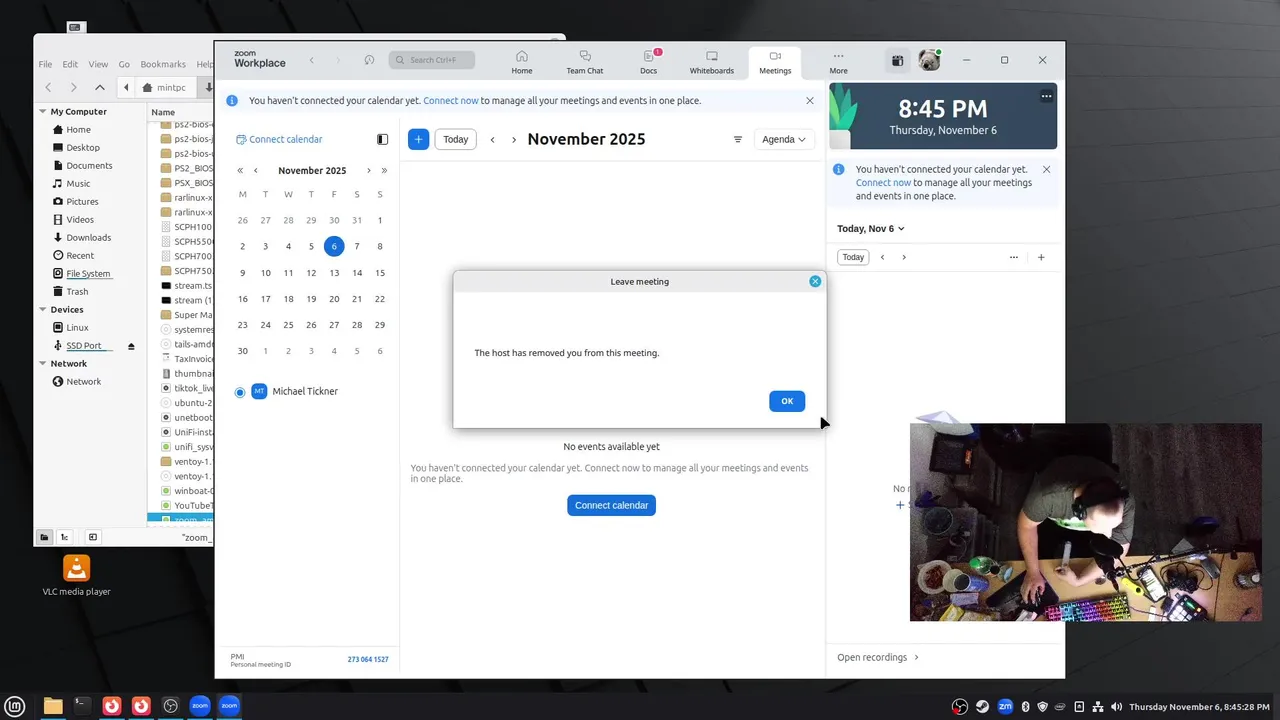Eject the SSD Port drive

[131, 346]
